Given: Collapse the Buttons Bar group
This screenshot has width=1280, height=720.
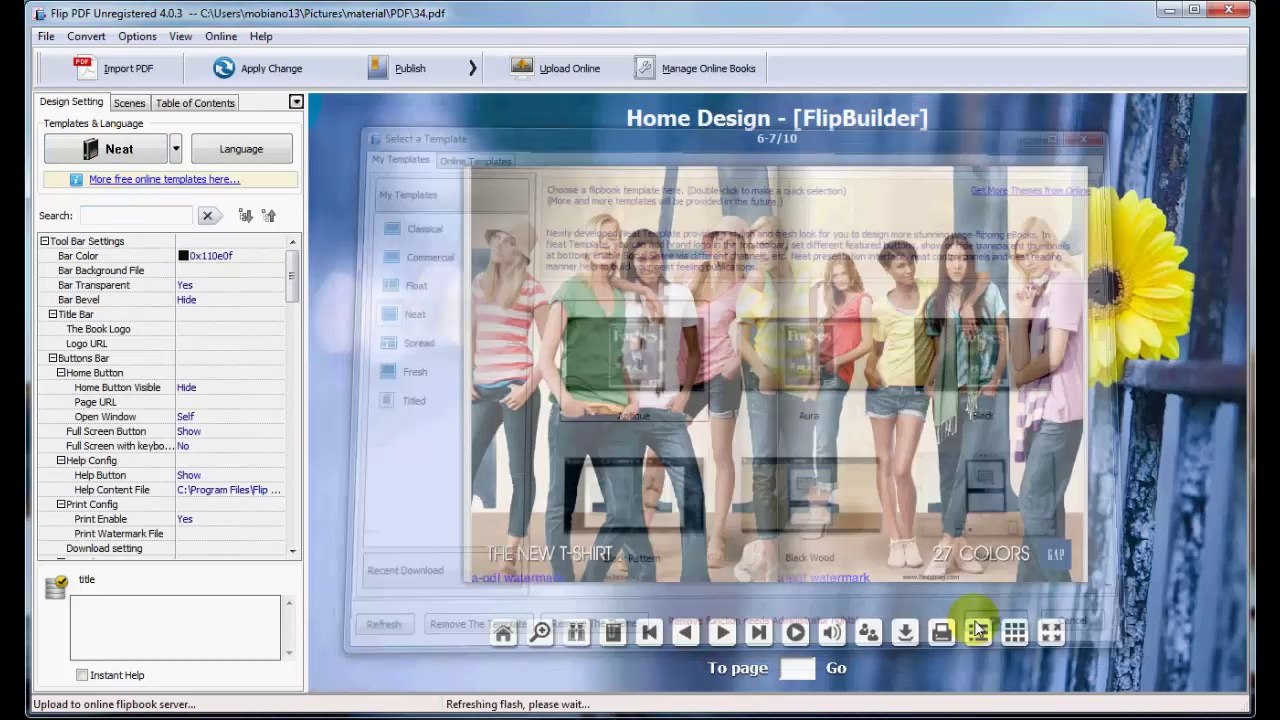Looking at the screenshot, I should pos(53,358).
